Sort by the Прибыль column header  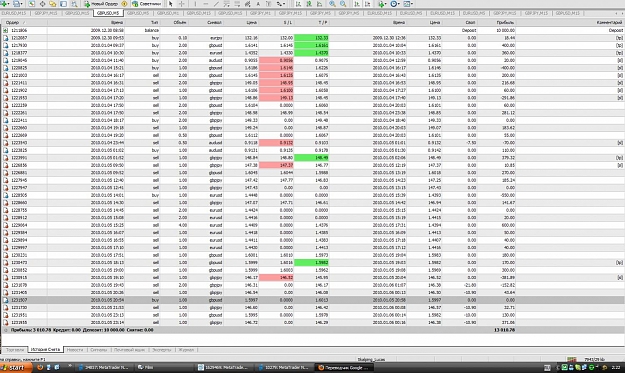(x=496, y=23)
